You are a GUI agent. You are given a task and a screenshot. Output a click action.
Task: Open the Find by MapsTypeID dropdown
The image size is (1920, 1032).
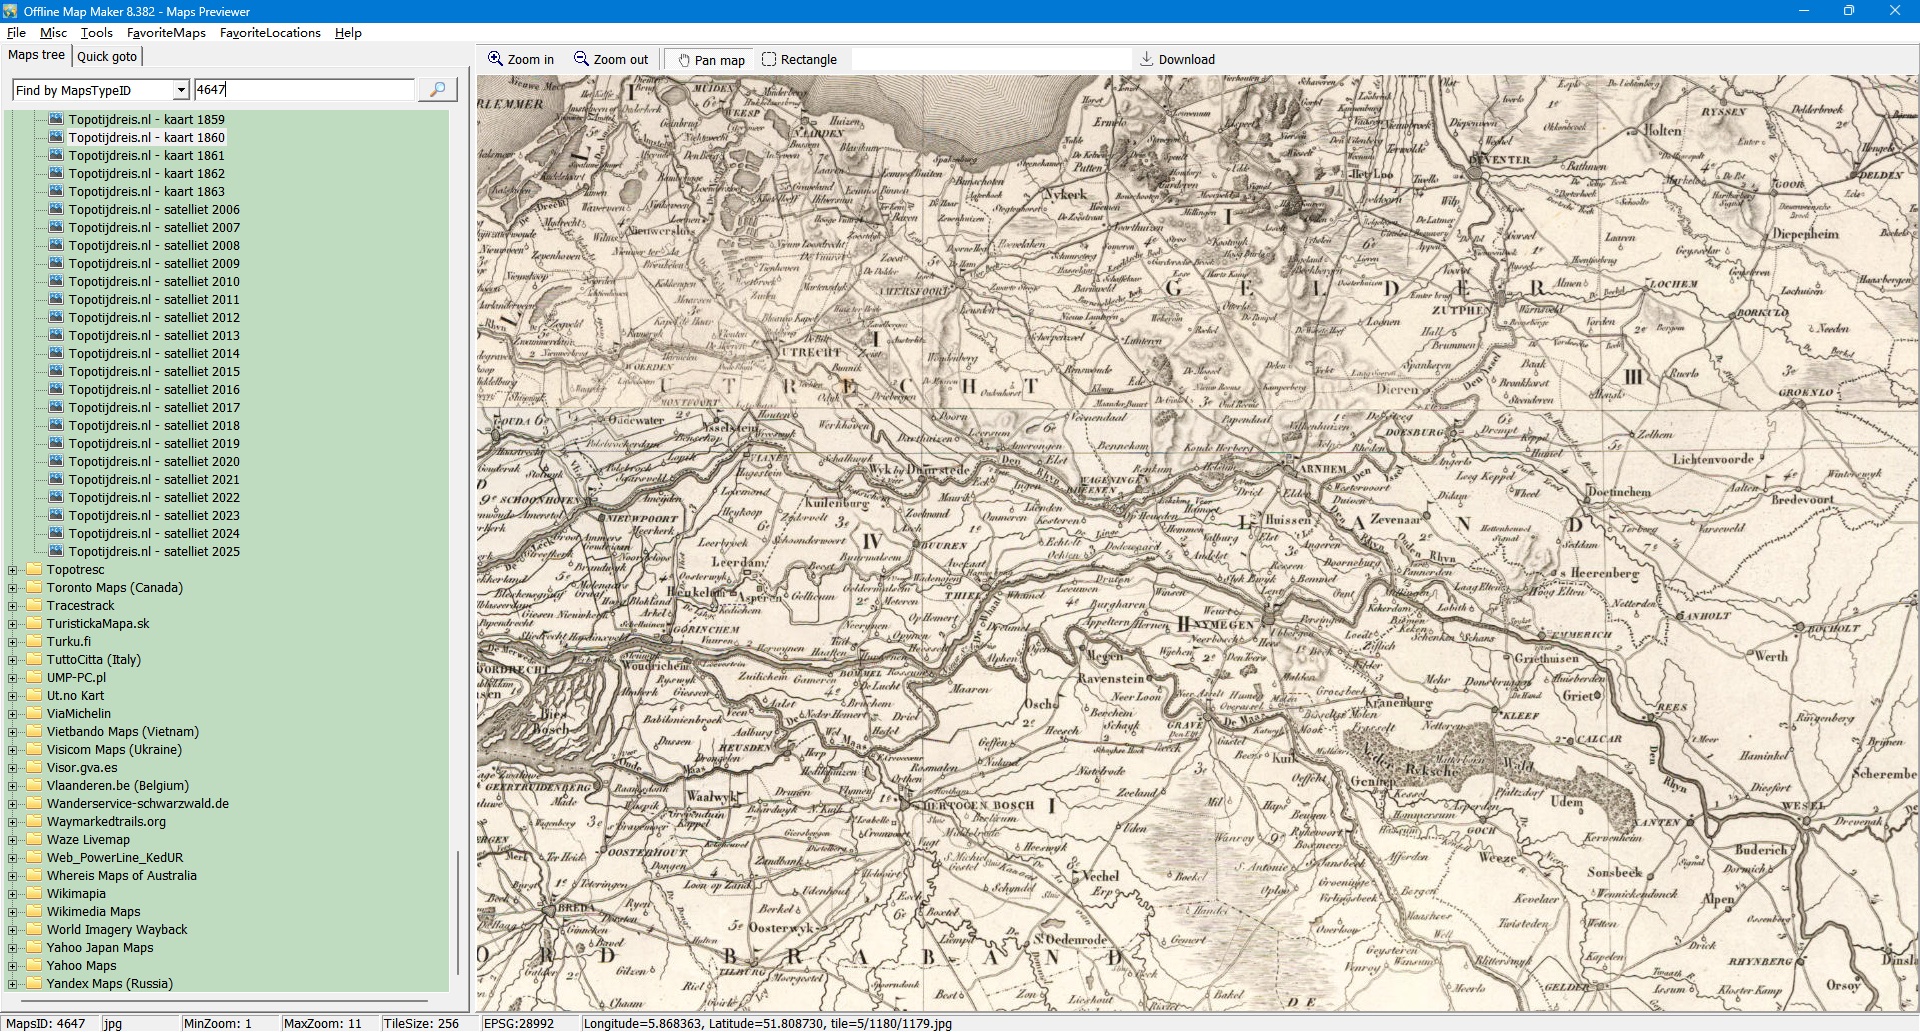coord(181,90)
